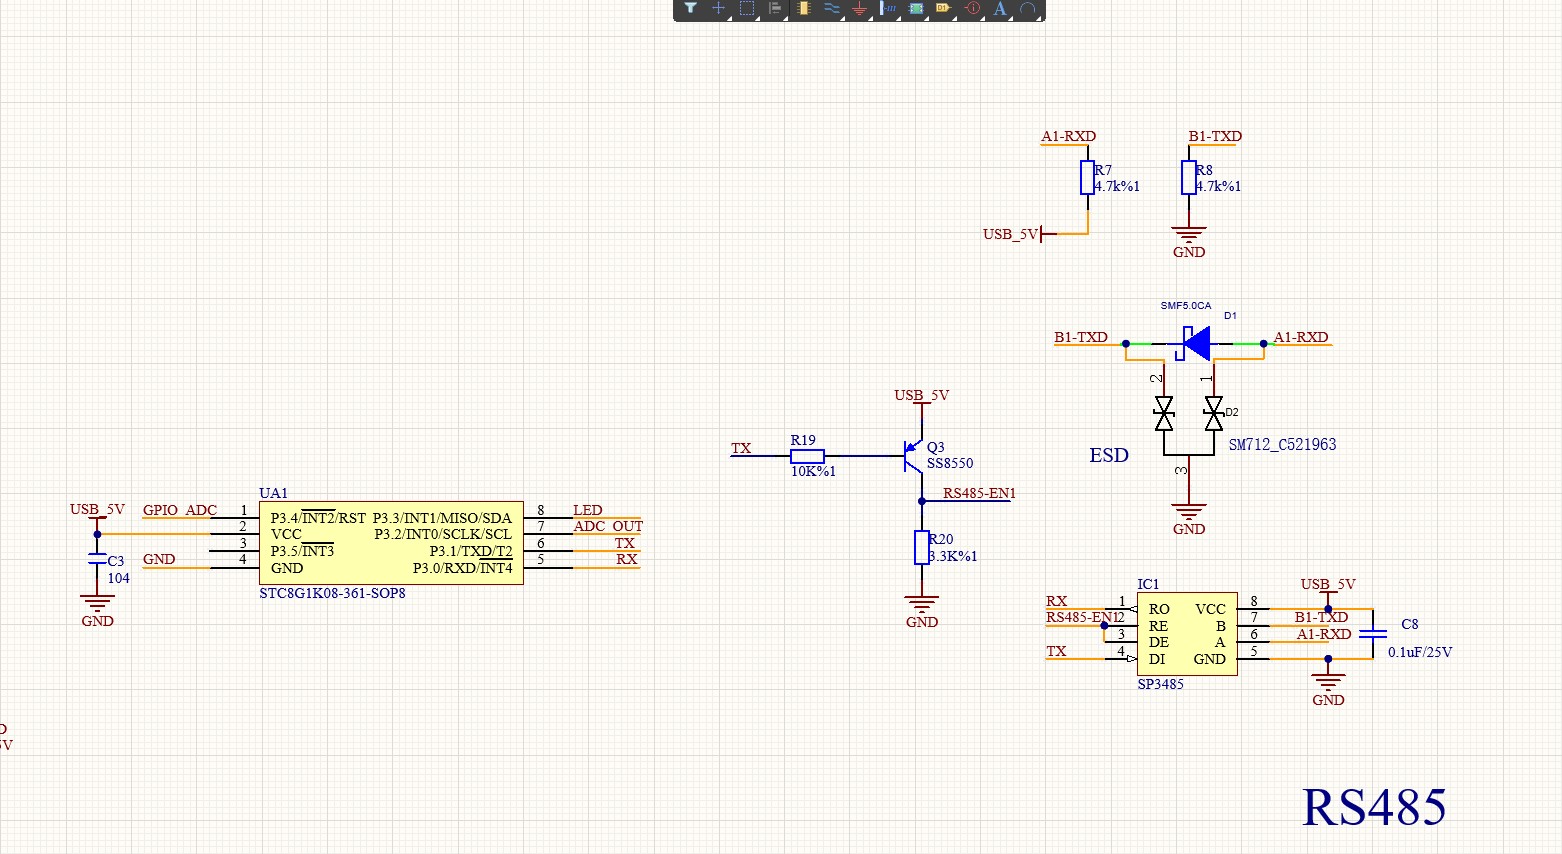Select capacitor C8 symbol
Screen dimensions: 1562x854
1374,633
